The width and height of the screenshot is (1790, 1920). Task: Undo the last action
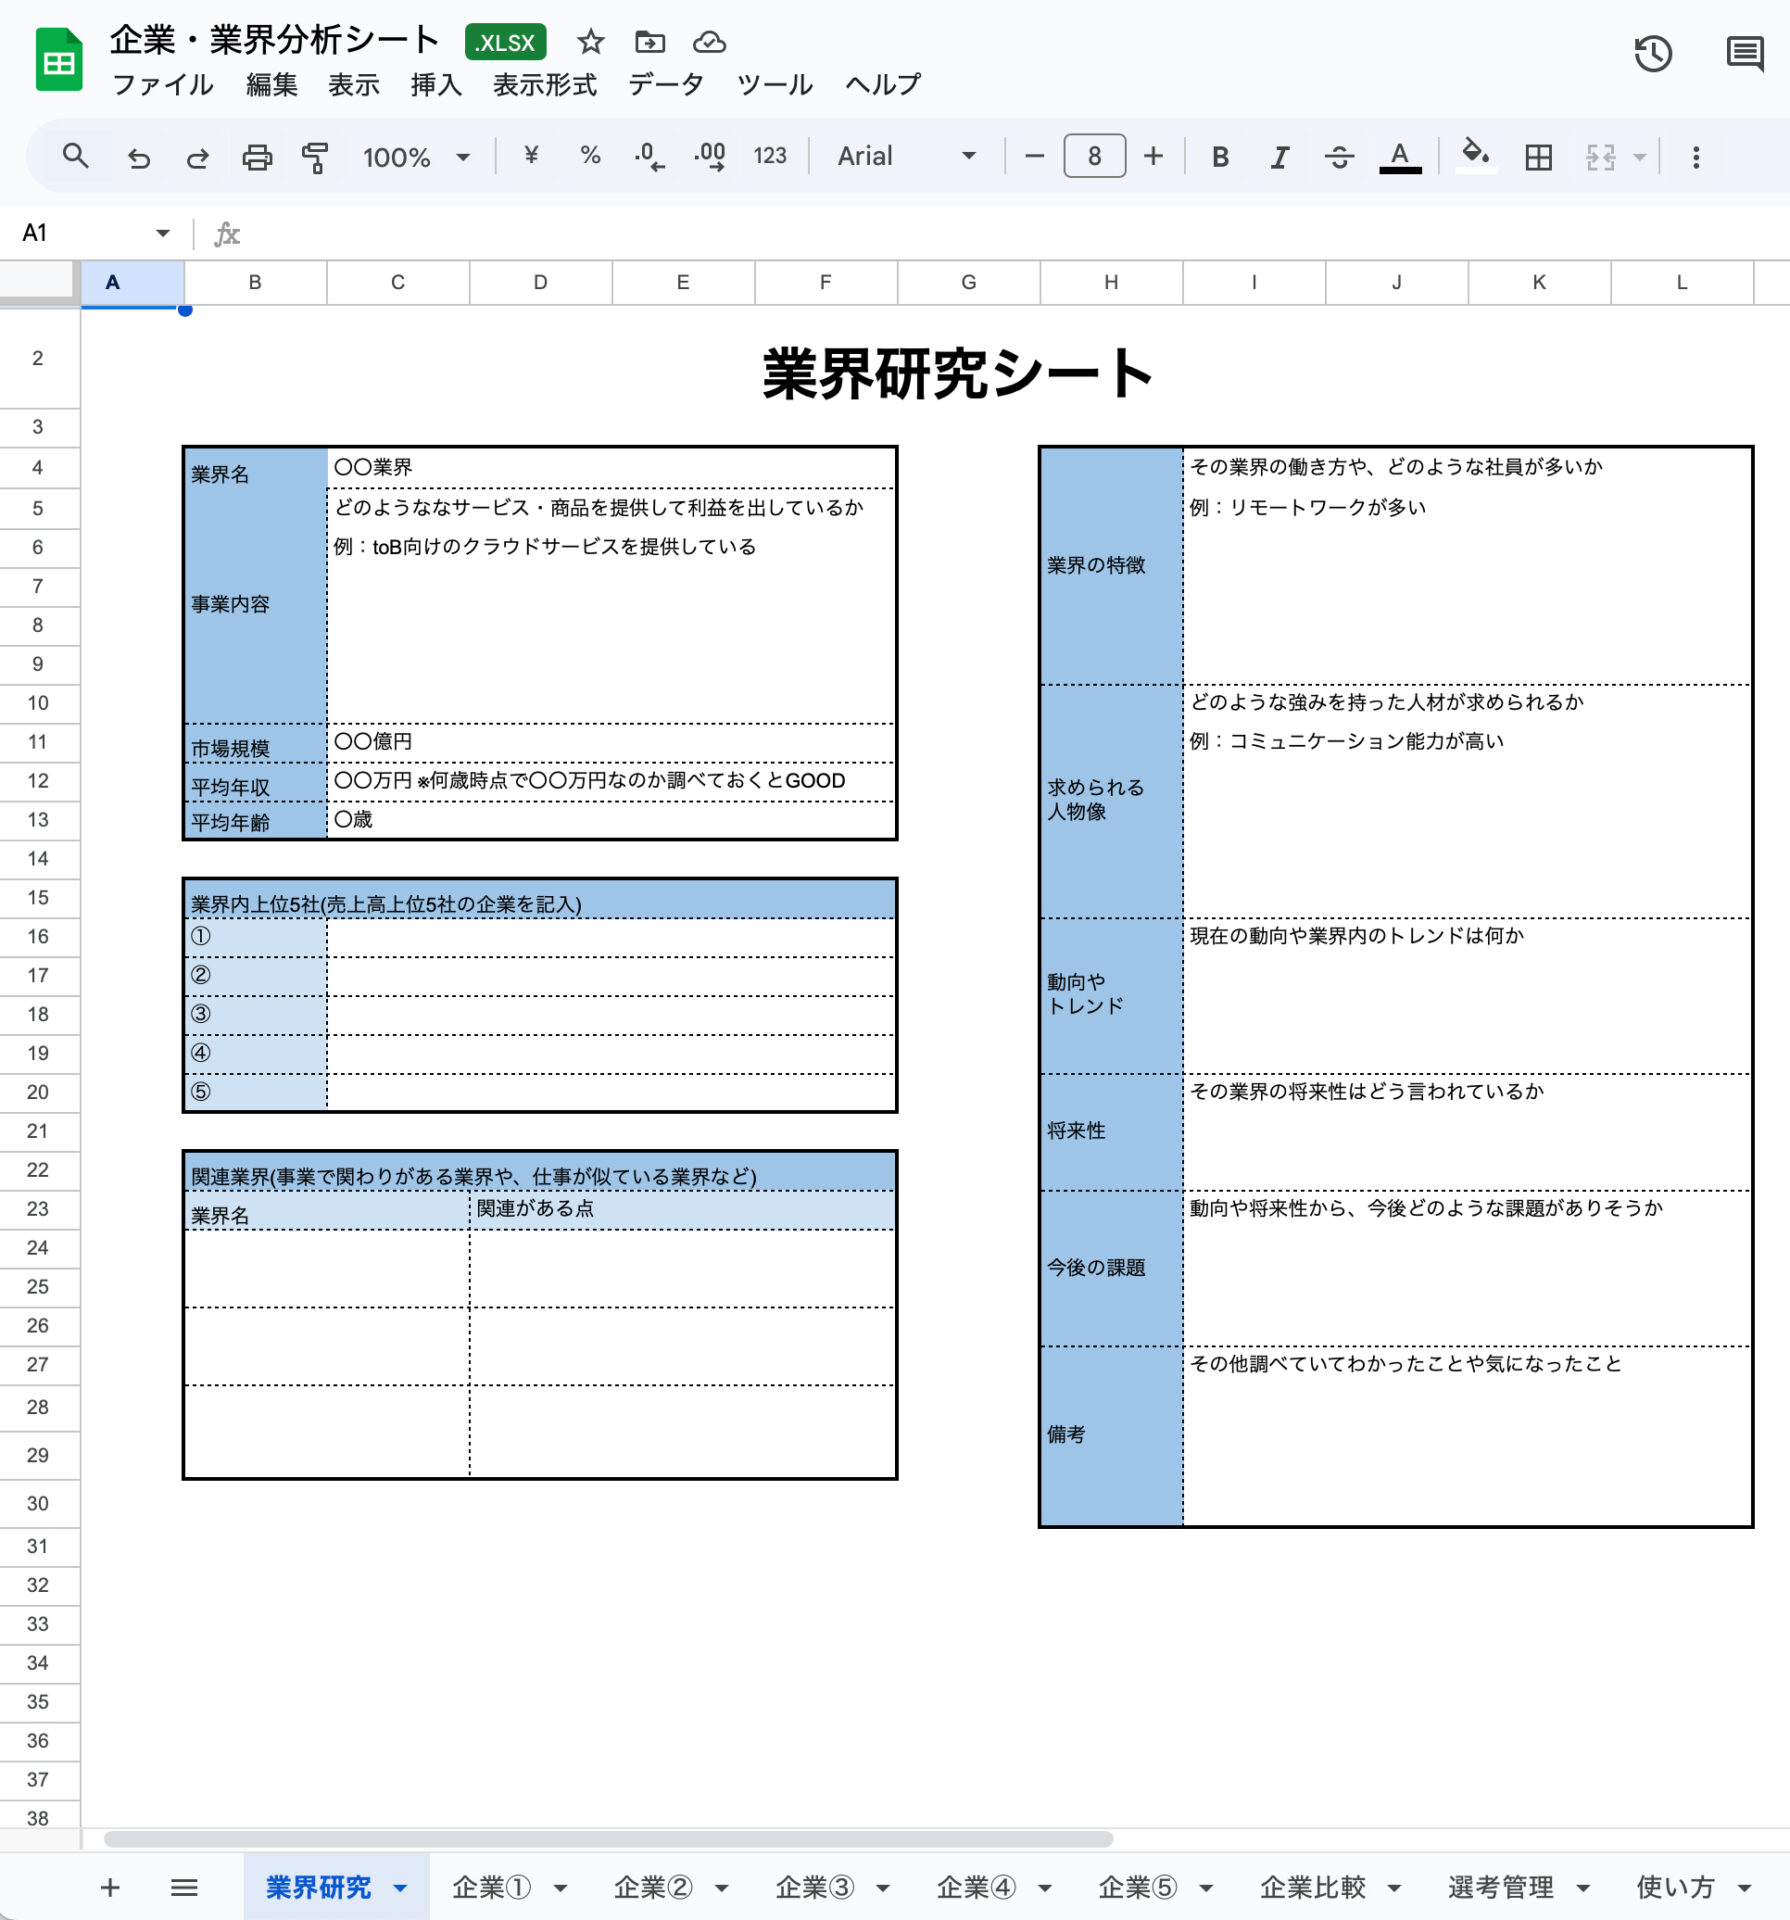[138, 157]
